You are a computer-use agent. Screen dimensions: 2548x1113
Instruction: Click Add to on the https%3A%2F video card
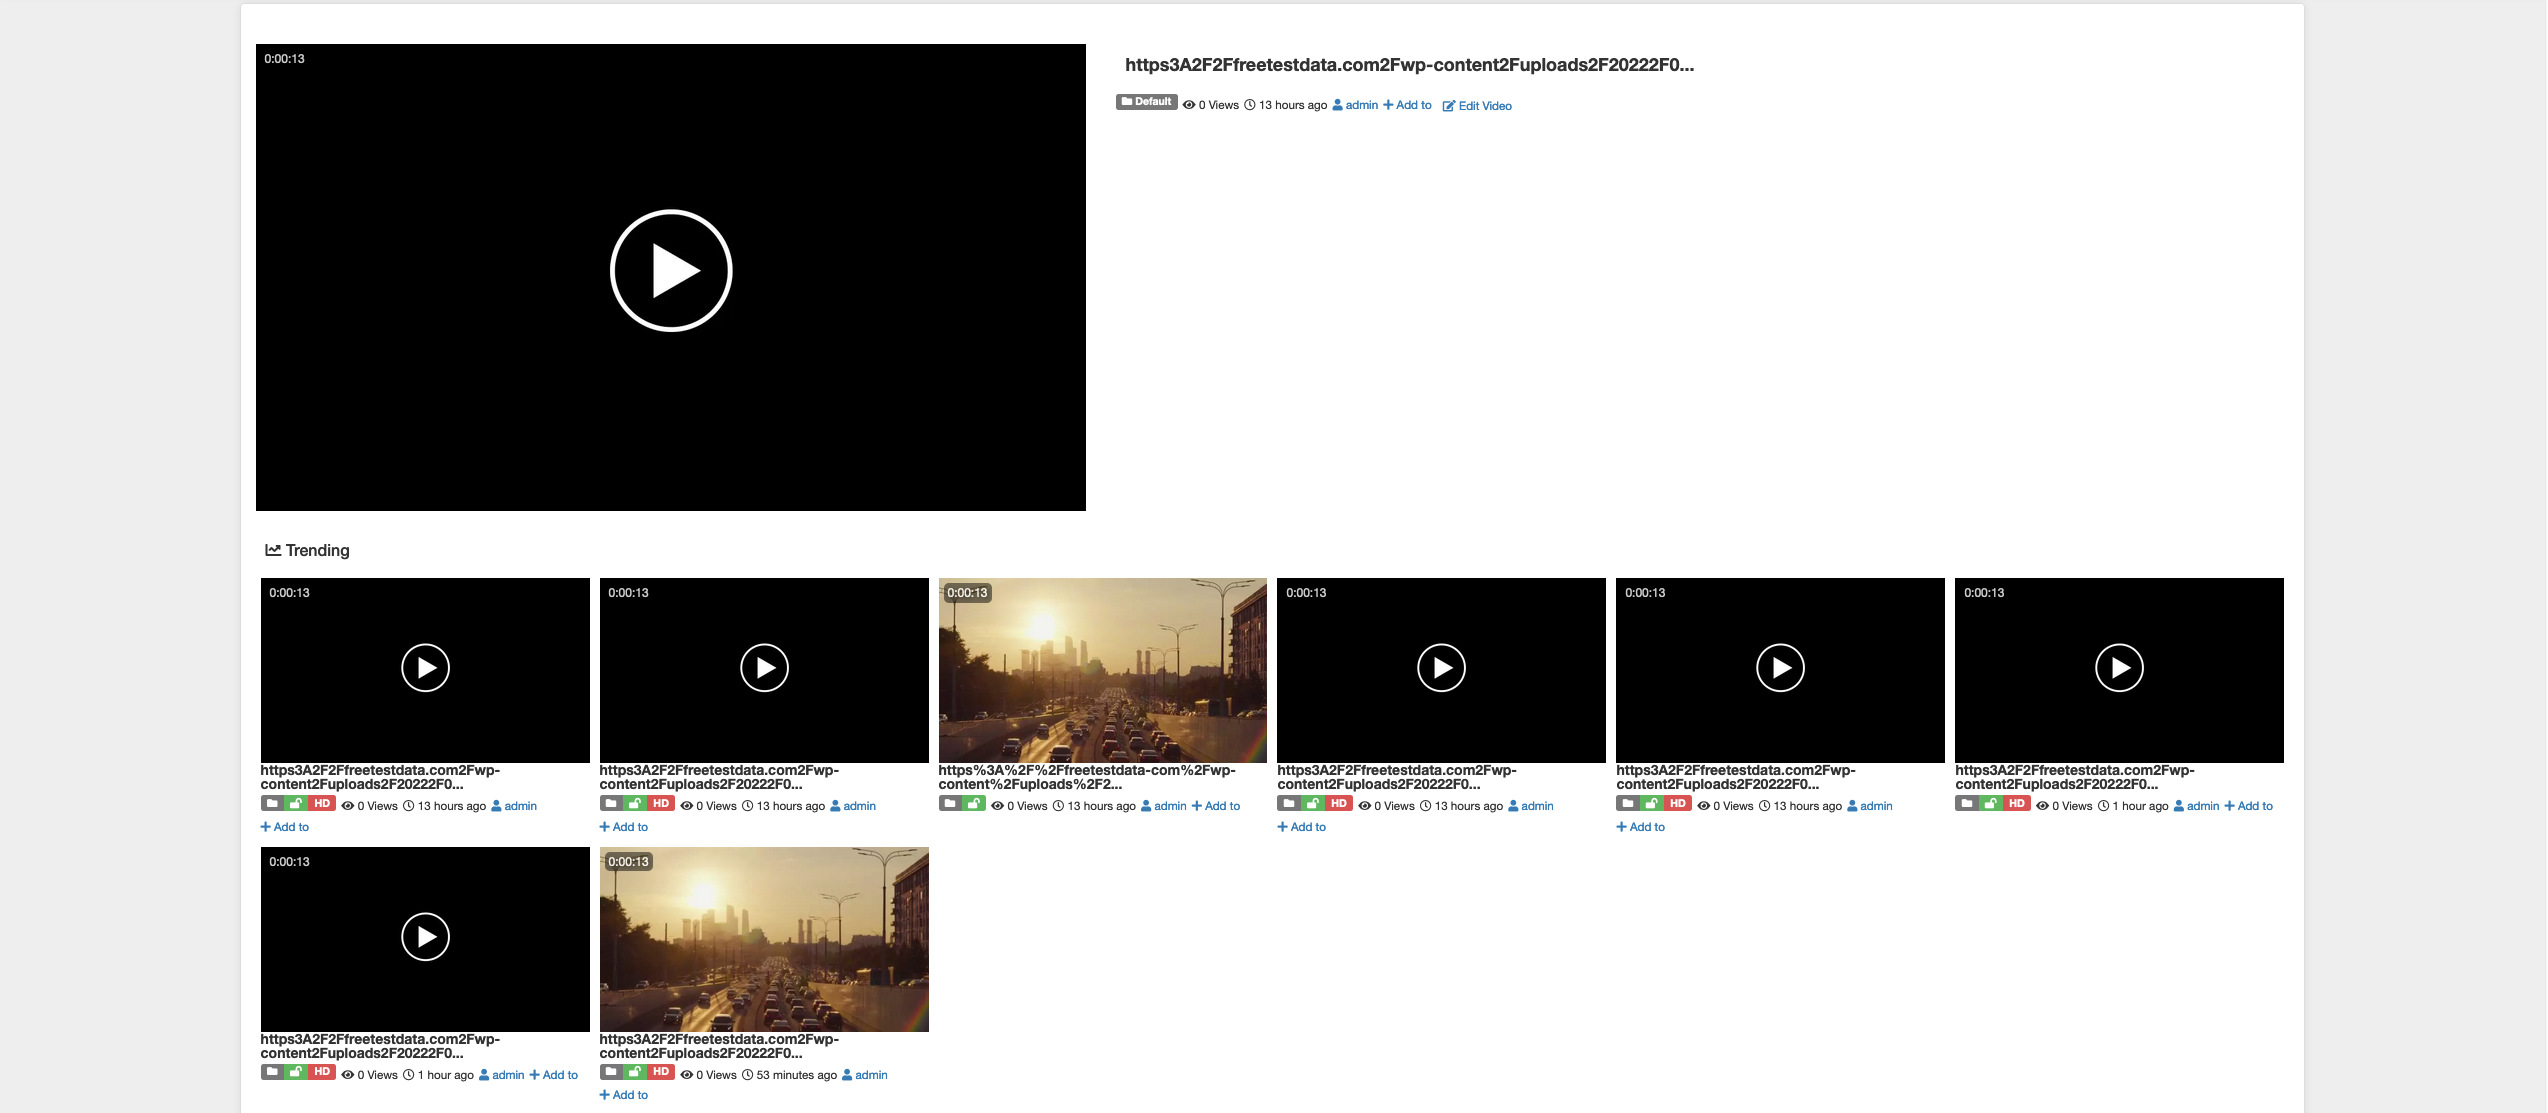tap(1216, 806)
